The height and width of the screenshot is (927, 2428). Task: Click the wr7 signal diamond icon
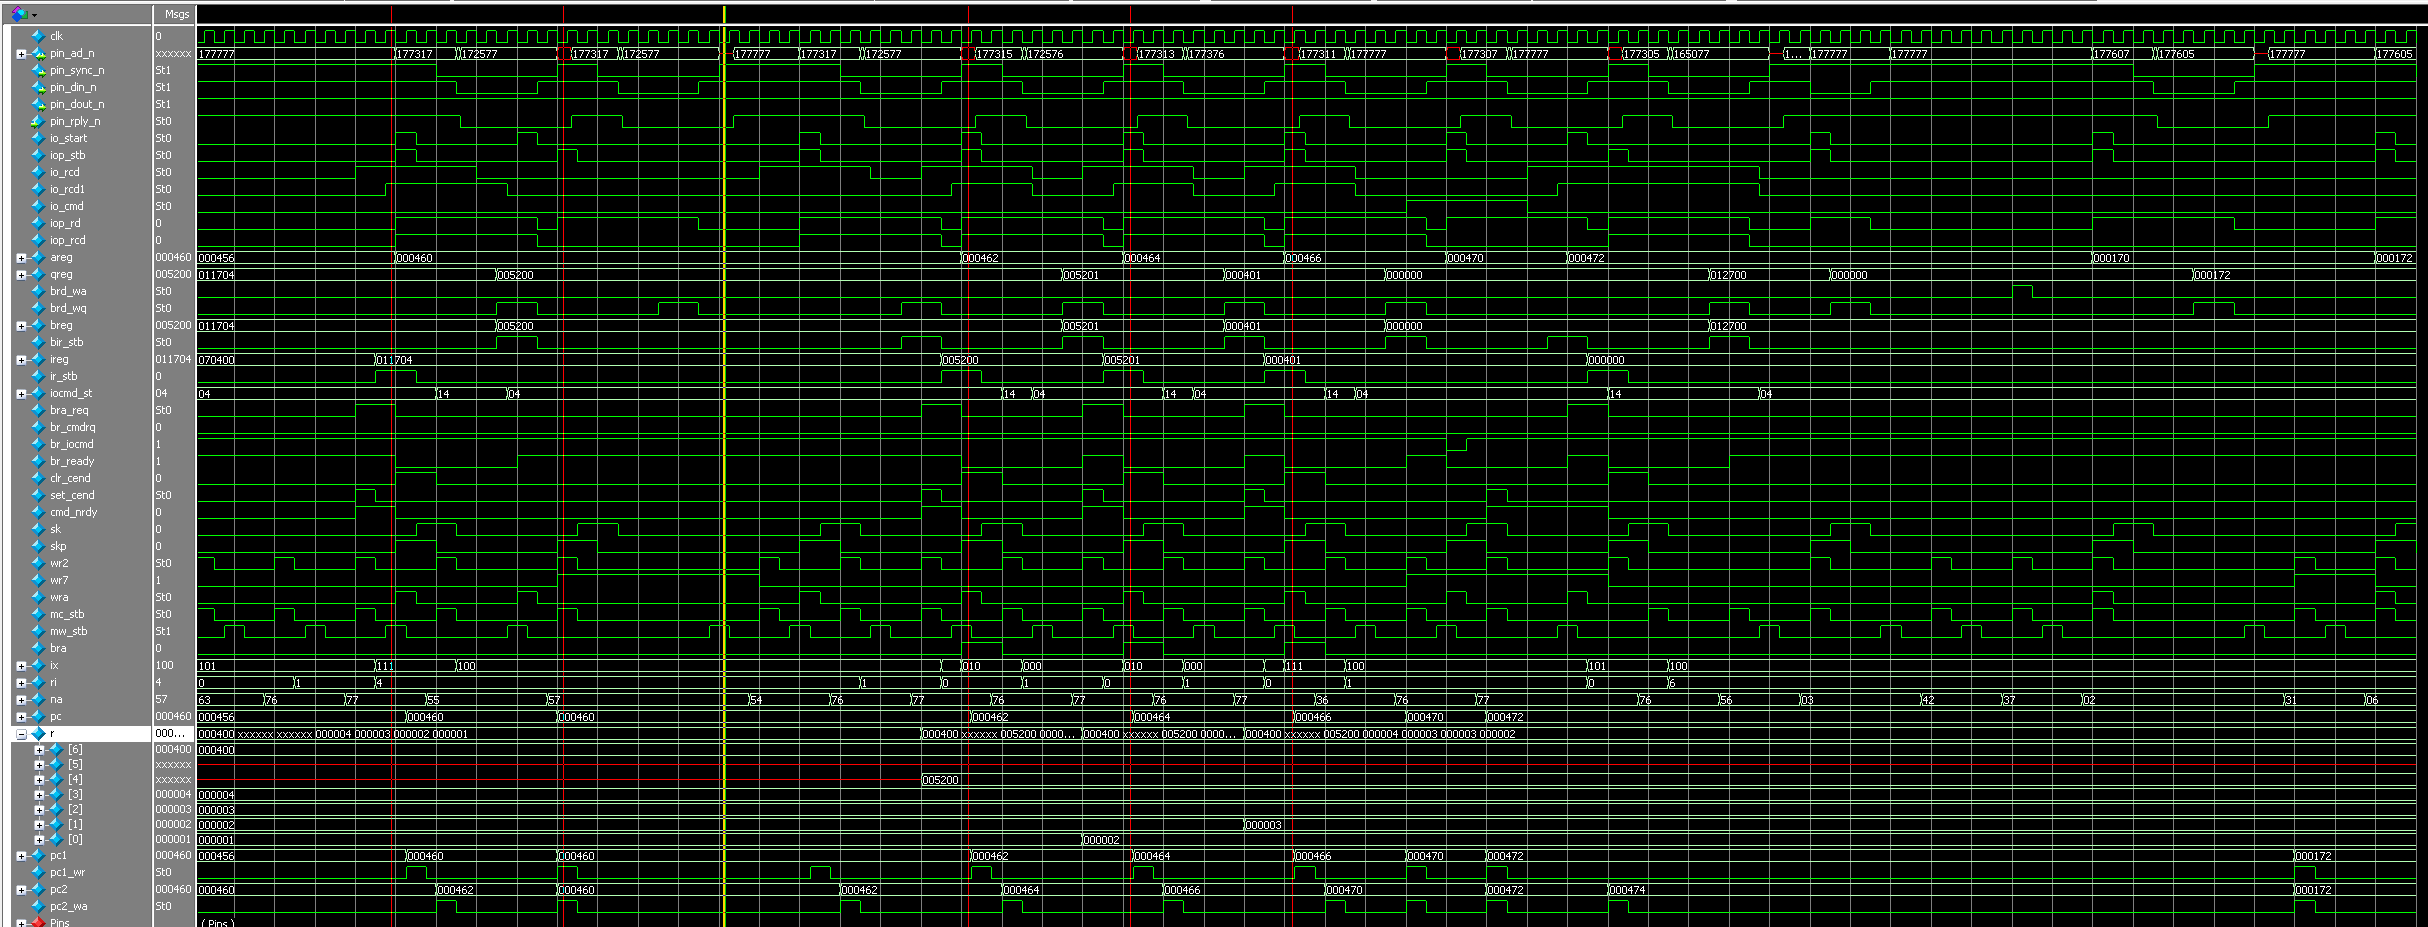[38, 580]
